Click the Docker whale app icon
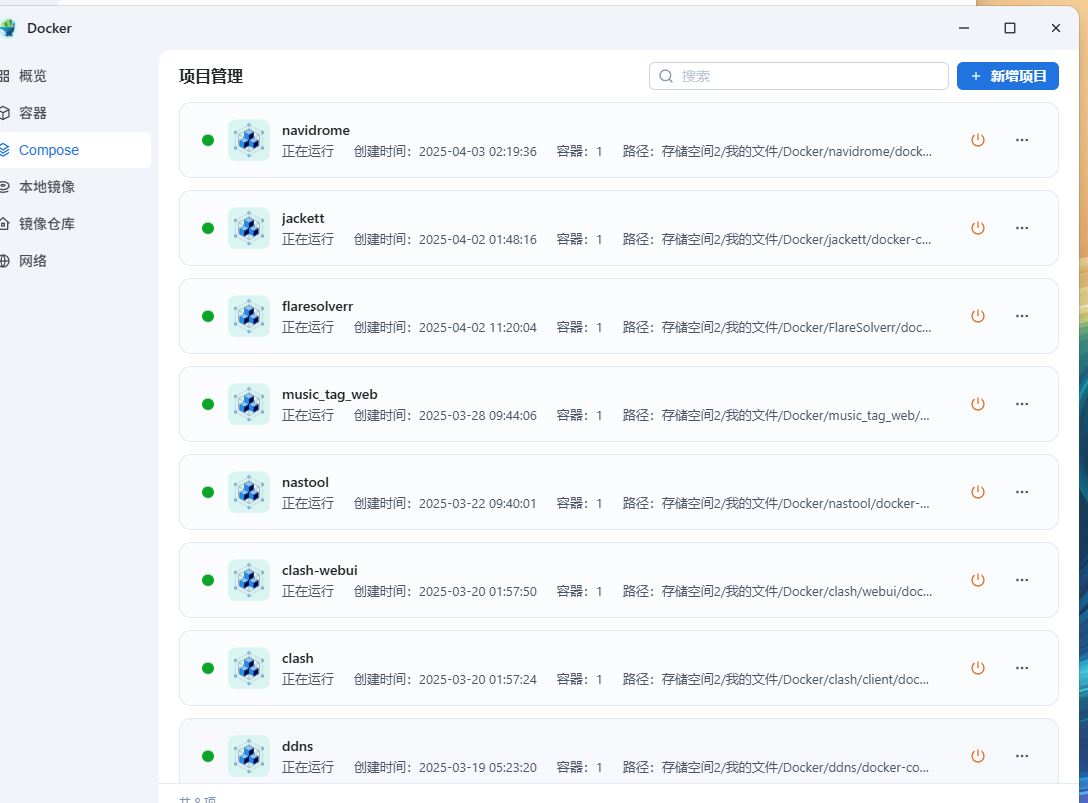The width and height of the screenshot is (1088, 803). tap(8, 28)
